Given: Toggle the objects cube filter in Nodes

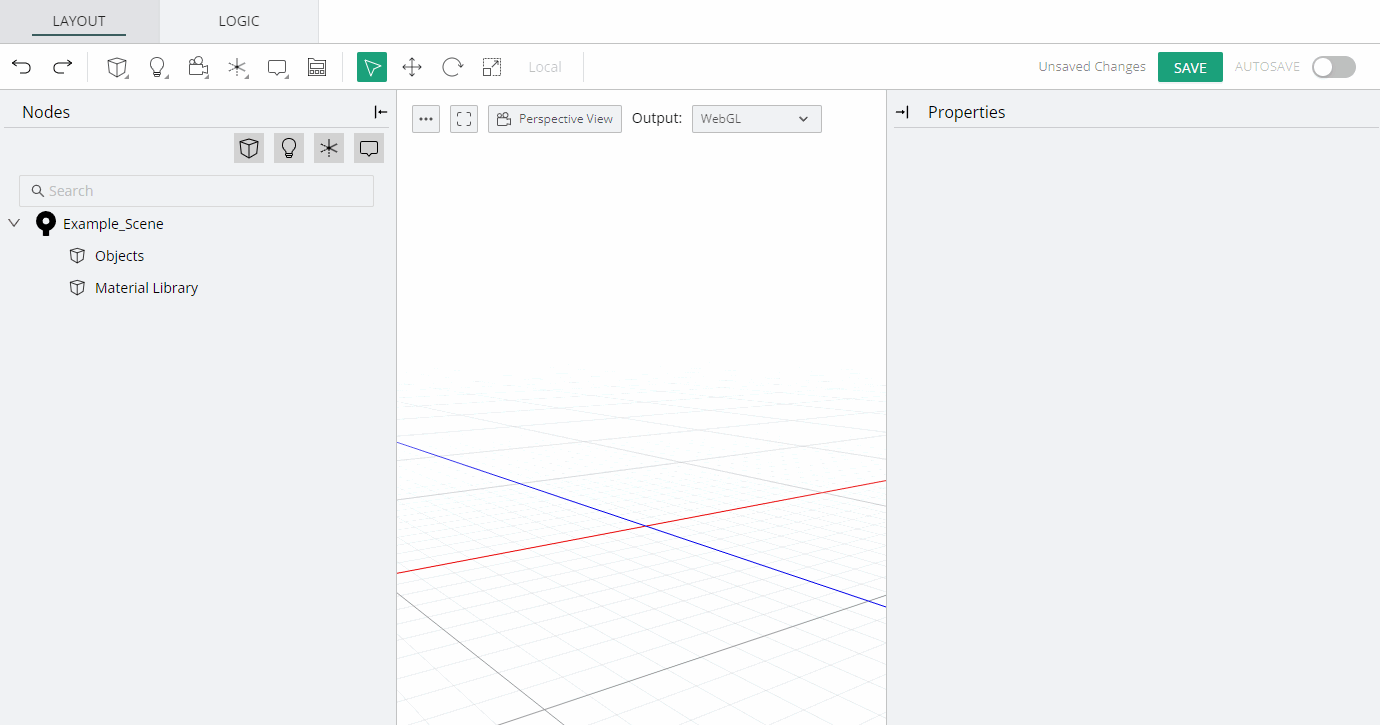Looking at the screenshot, I should click(x=249, y=148).
